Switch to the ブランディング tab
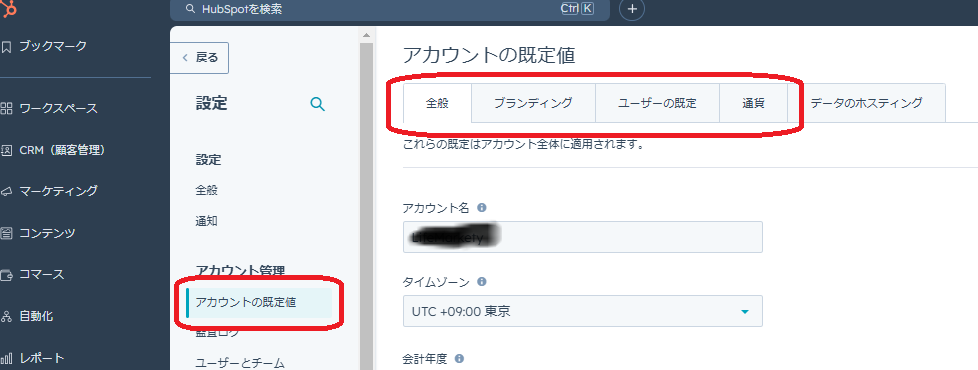This screenshot has height=370, width=978. tap(533, 103)
